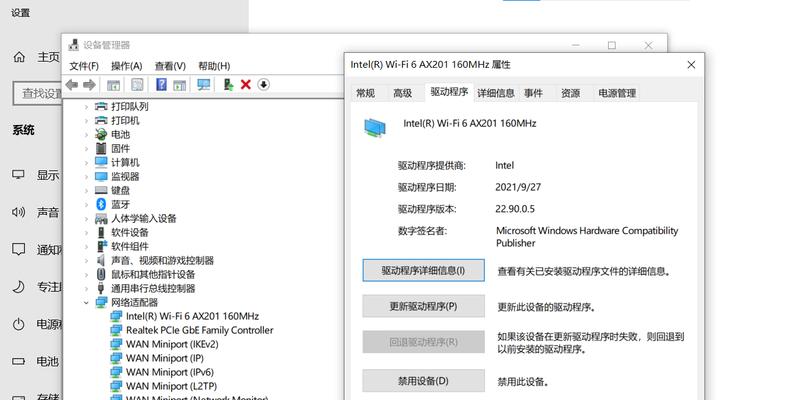Click the 驱动程序详细信息(I) button
Viewport: 812px width, 400px height.
click(x=424, y=270)
